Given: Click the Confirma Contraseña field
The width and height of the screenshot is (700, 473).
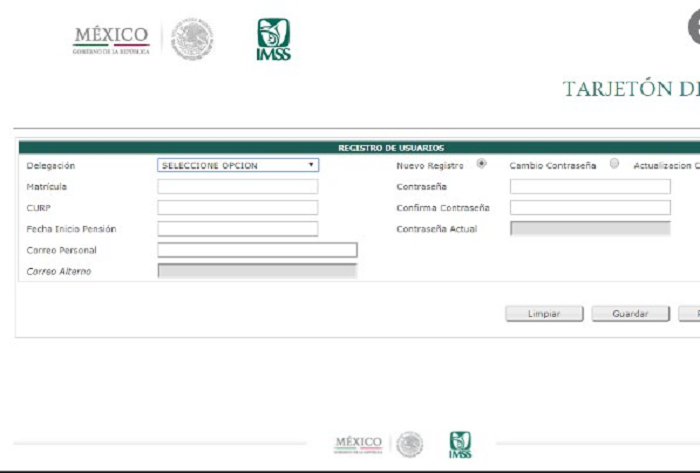Looking at the screenshot, I should point(590,208).
